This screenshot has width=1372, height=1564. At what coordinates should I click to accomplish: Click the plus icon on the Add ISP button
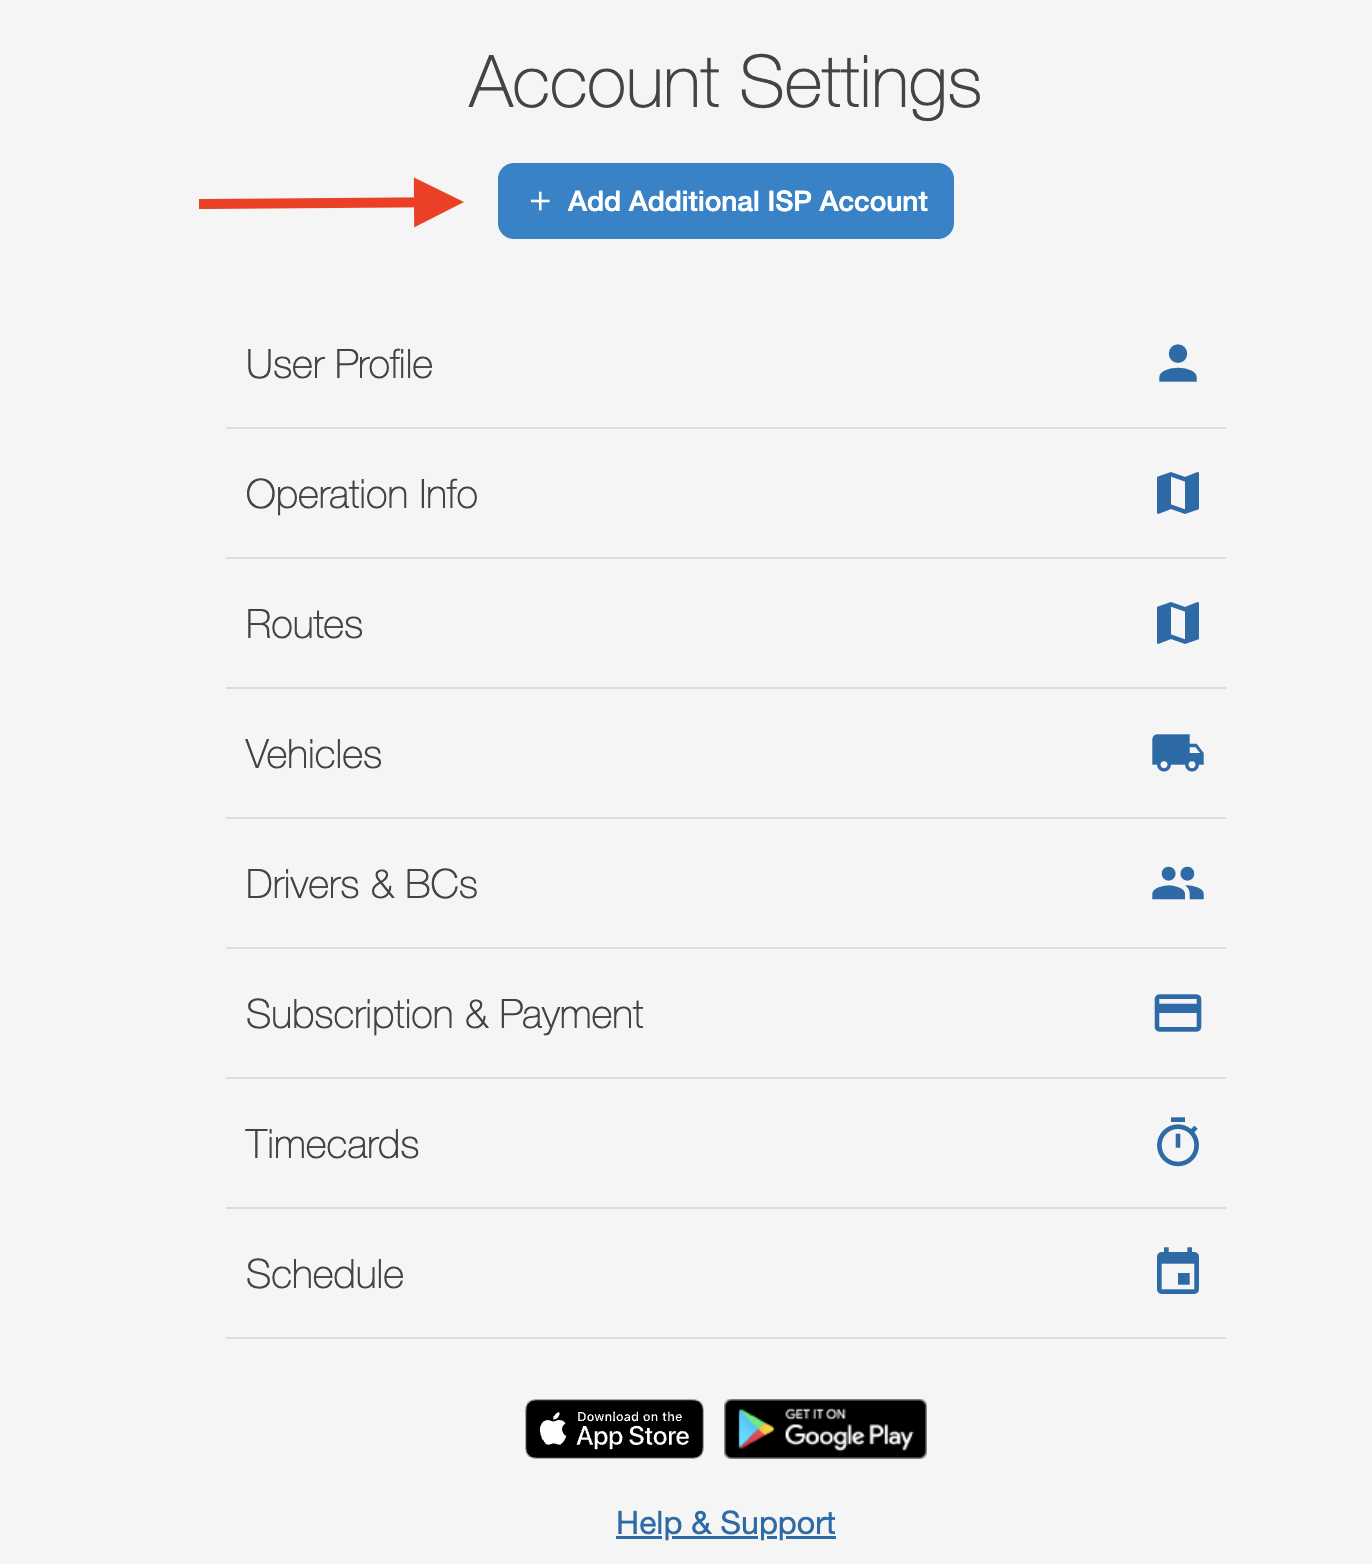[540, 201]
